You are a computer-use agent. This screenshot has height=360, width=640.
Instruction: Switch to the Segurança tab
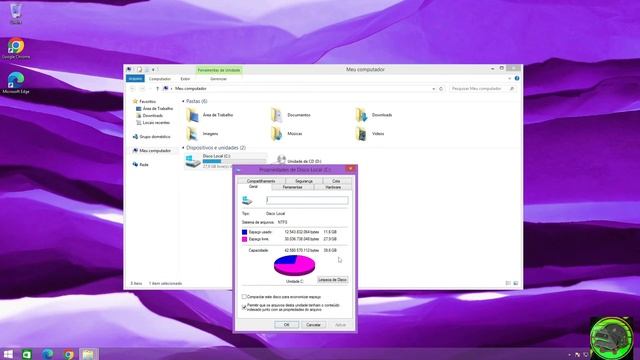point(304,181)
